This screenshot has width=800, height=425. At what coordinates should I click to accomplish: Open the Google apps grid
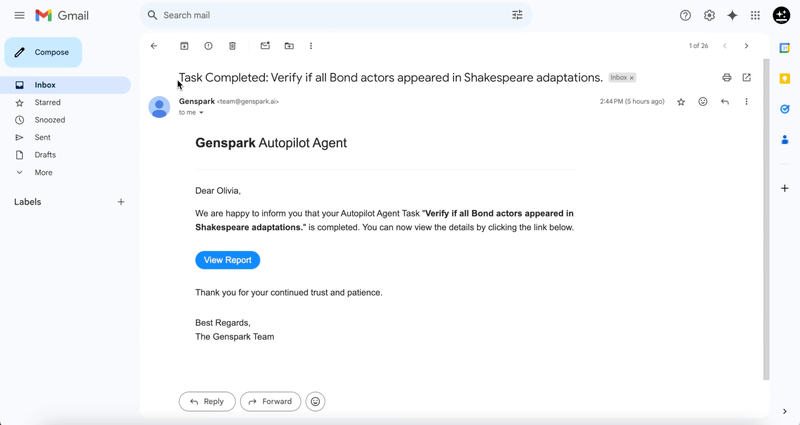756,15
